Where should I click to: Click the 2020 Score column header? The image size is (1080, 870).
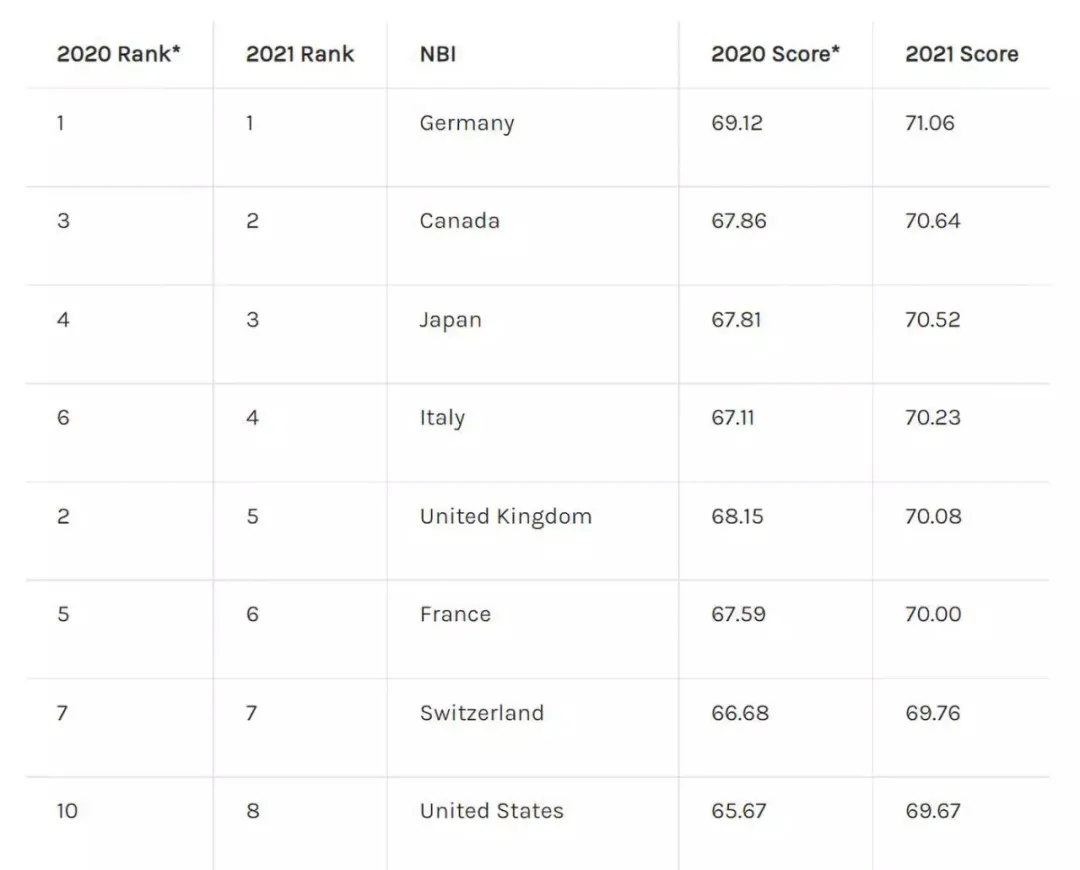[x=775, y=54]
